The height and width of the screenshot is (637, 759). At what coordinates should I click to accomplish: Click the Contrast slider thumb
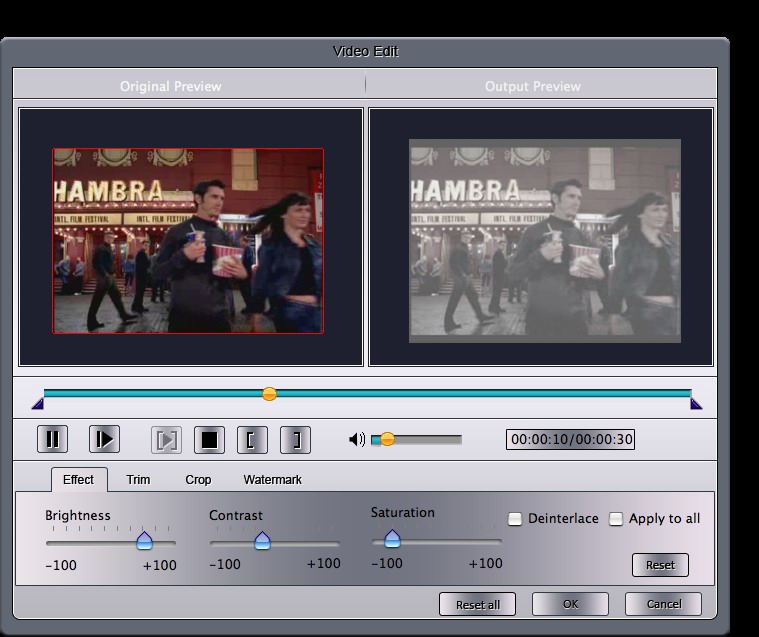(x=262, y=540)
